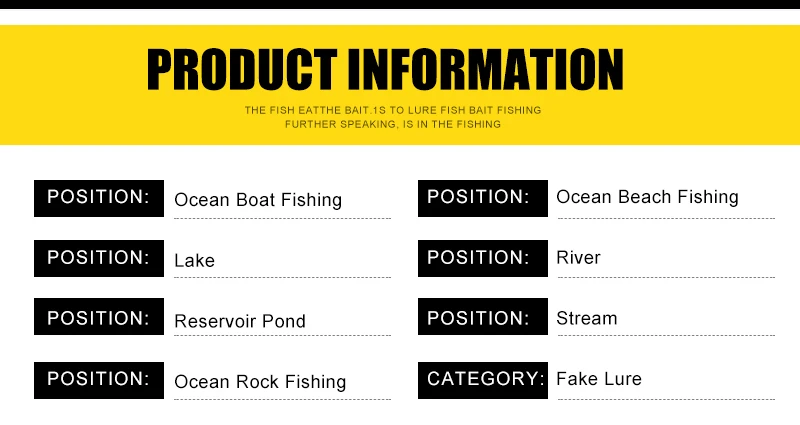Click POSITION label next to River
Viewport: 800px width, 425px height.
tap(483, 258)
